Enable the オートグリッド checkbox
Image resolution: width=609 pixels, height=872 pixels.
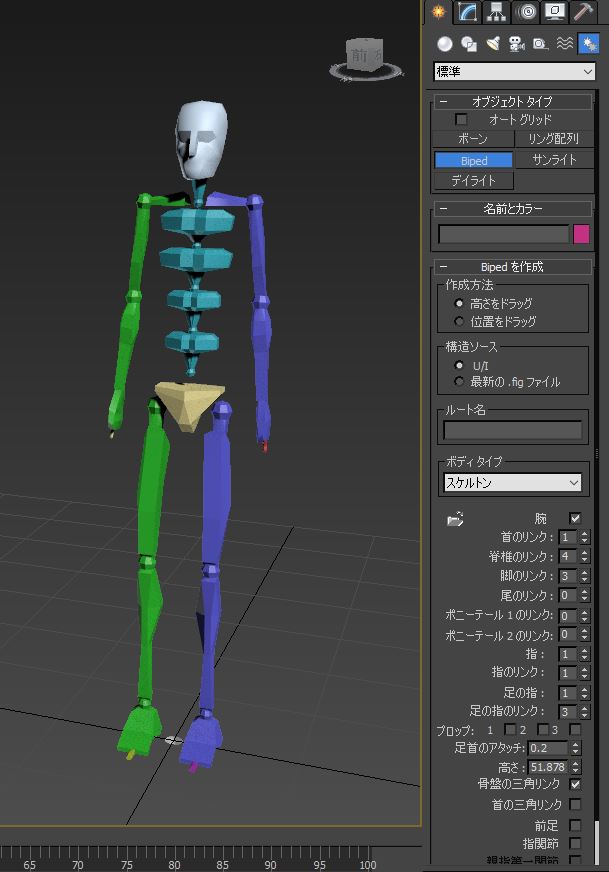tap(462, 120)
